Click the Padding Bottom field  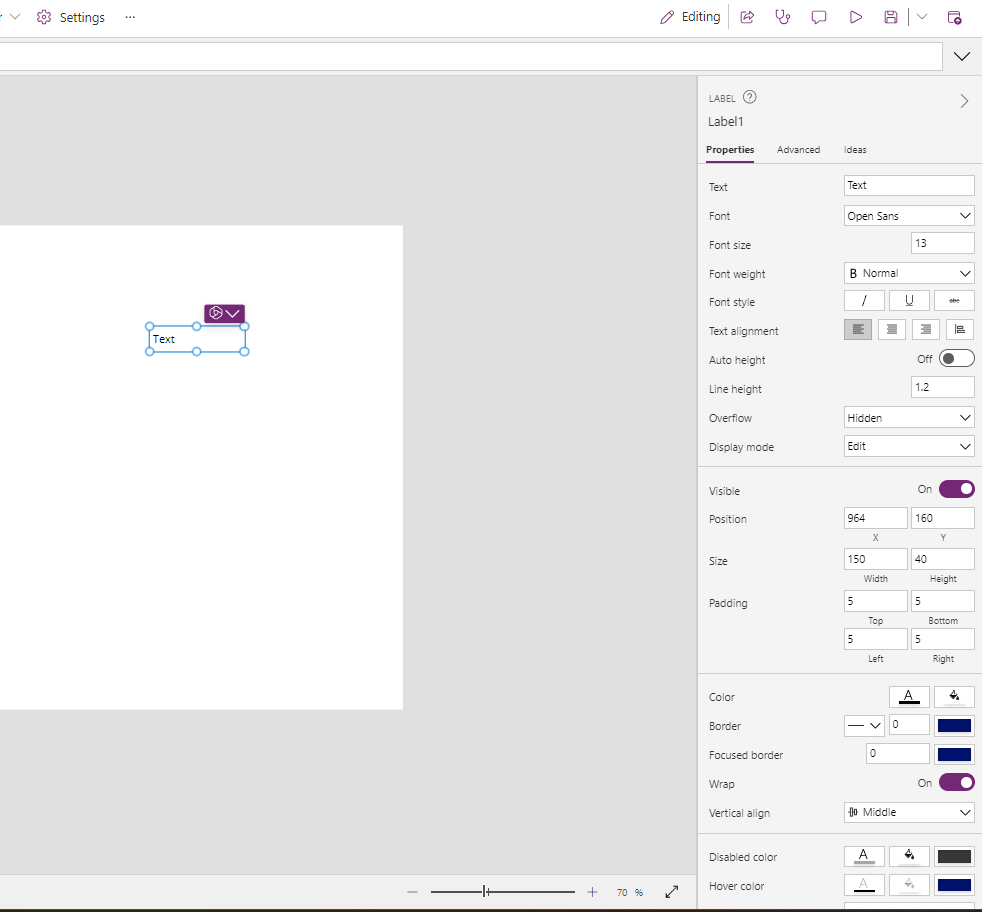[943, 601]
